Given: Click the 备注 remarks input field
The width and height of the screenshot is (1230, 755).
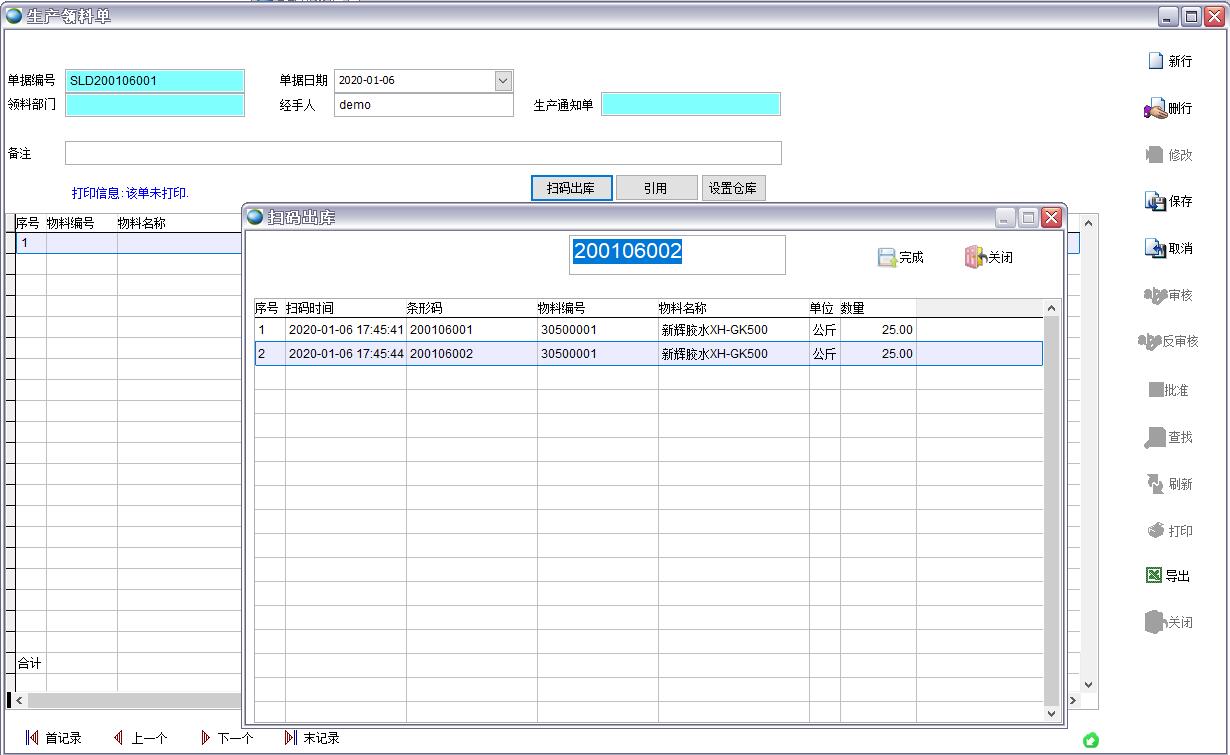Looking at the screenshot, I should pyautogui.click(x=422, y=153).
